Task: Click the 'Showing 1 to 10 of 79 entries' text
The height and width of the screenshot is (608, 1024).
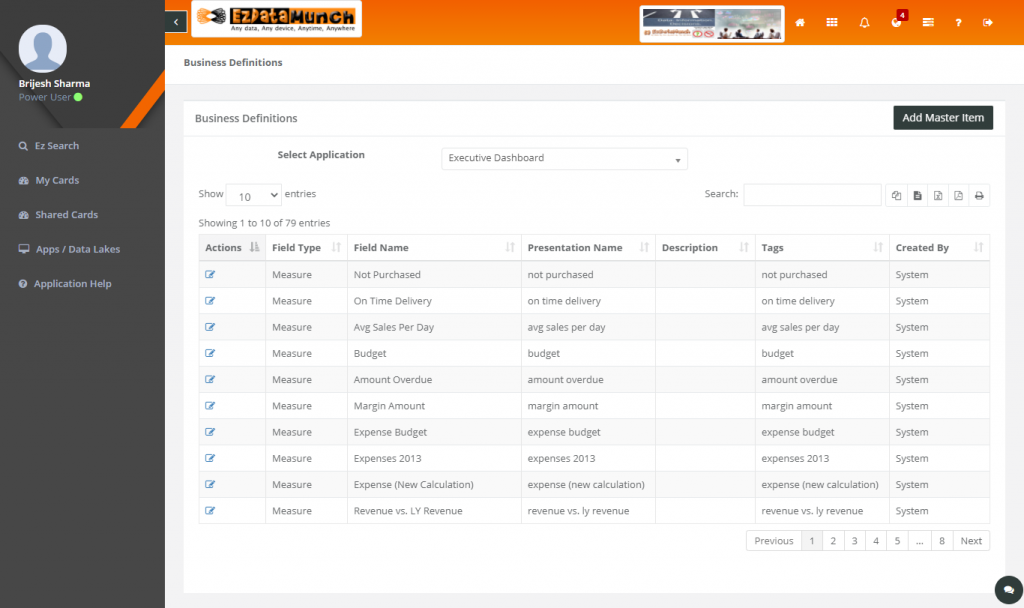Action: tap(264, 223)
